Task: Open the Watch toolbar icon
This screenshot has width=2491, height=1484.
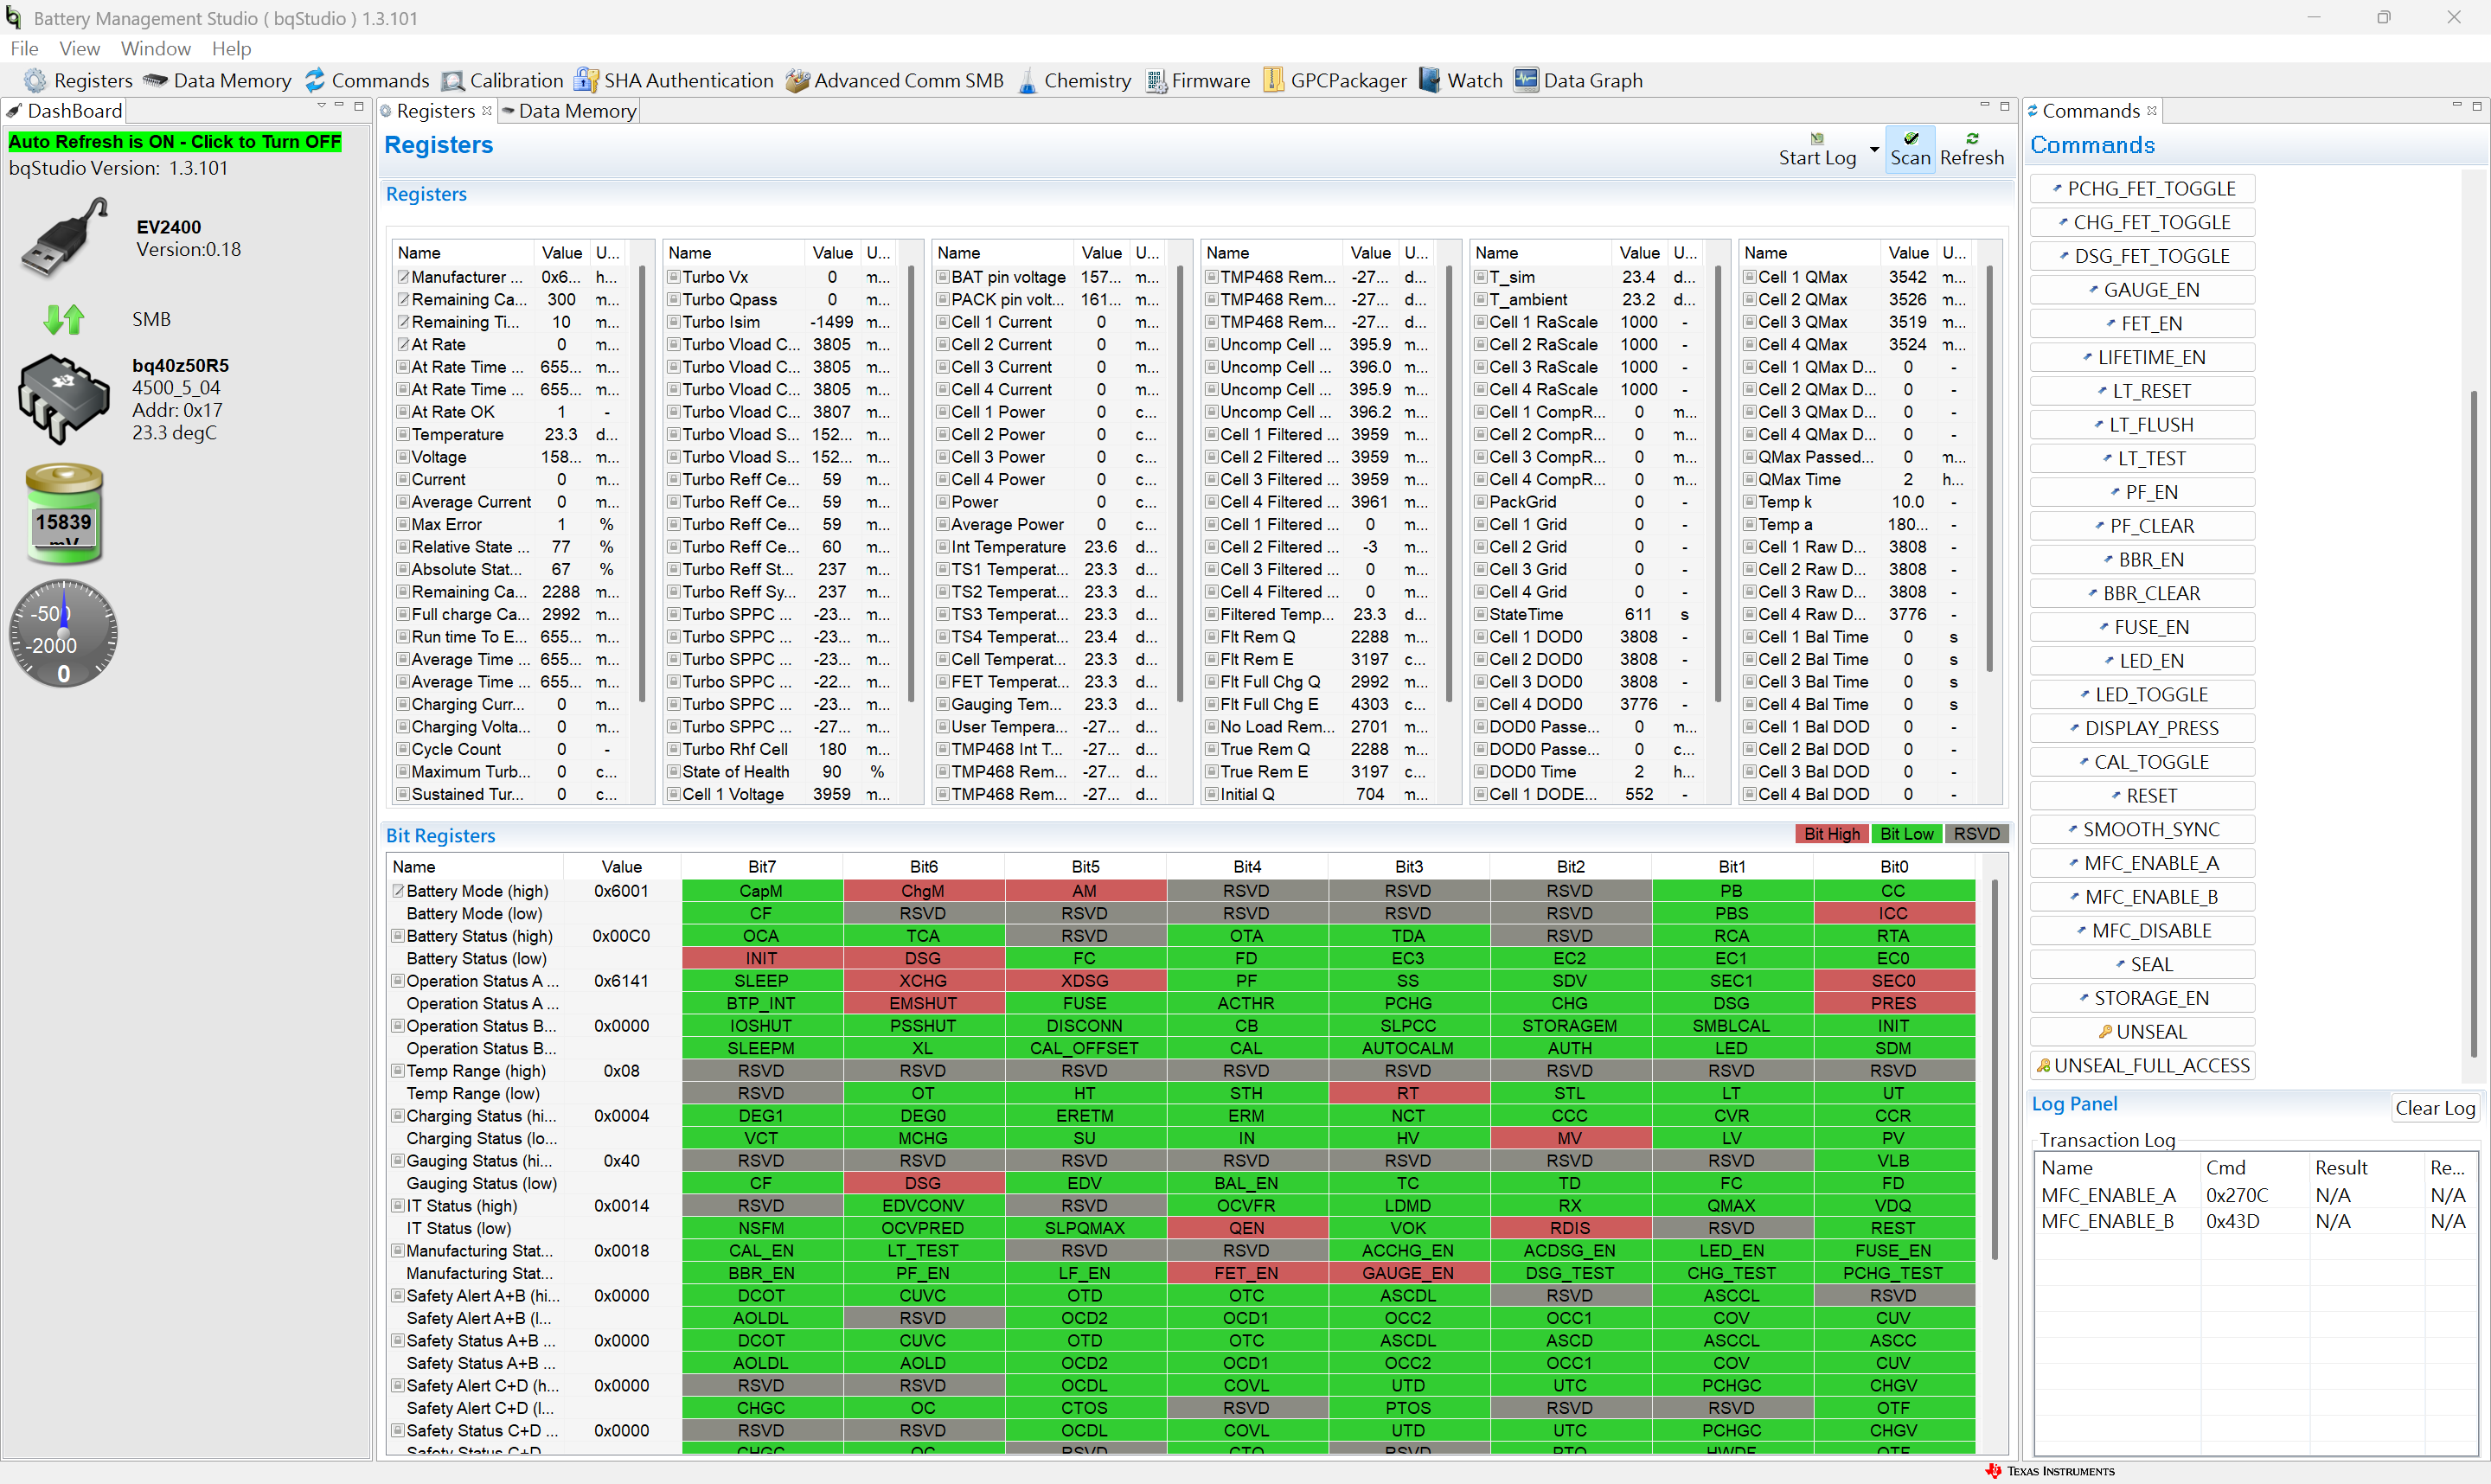Action: [1430, 80]
